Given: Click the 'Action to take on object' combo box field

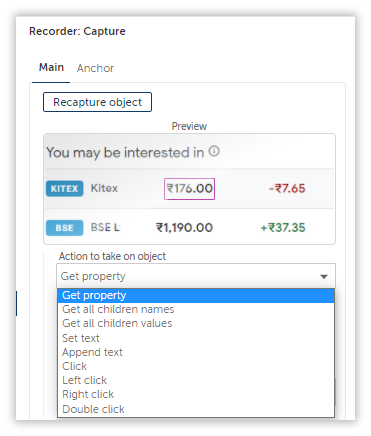Looking at the screenshot, I should (x=196, y=276).
